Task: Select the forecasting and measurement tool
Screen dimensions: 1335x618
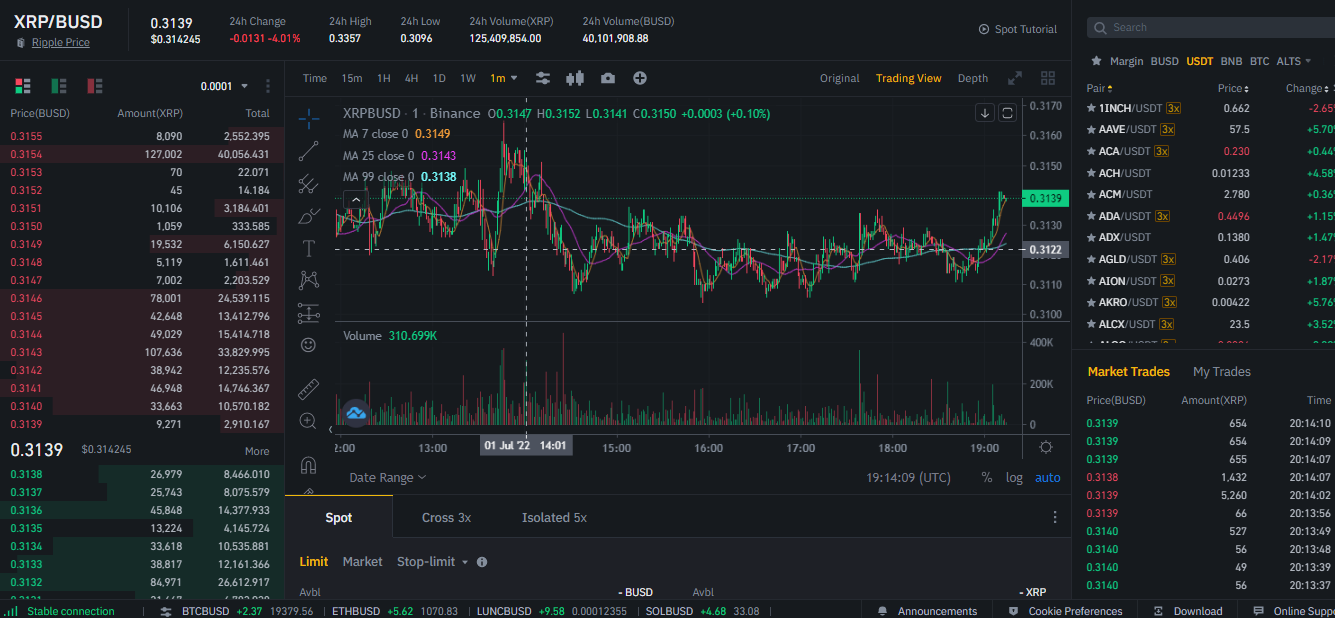Action: click(308, 313)
